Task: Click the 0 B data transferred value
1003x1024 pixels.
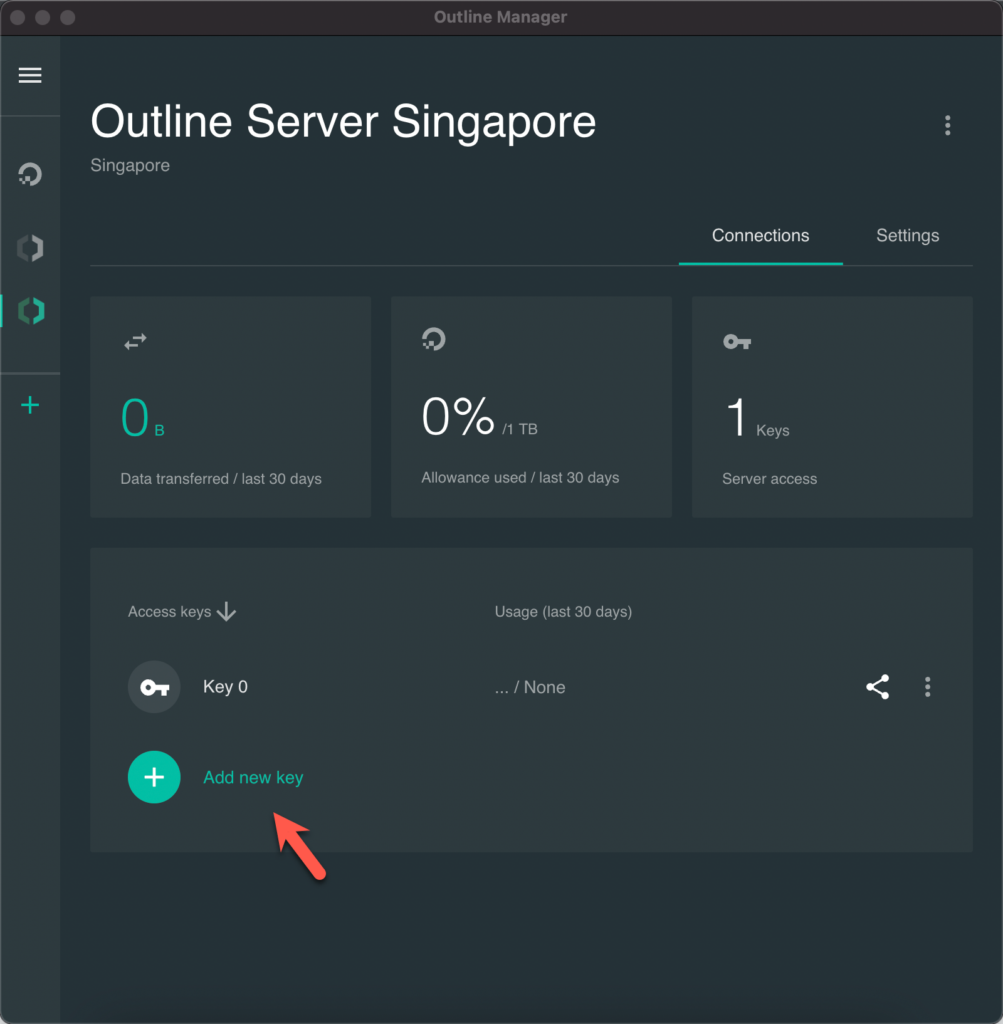Action: tap(142, 417)
